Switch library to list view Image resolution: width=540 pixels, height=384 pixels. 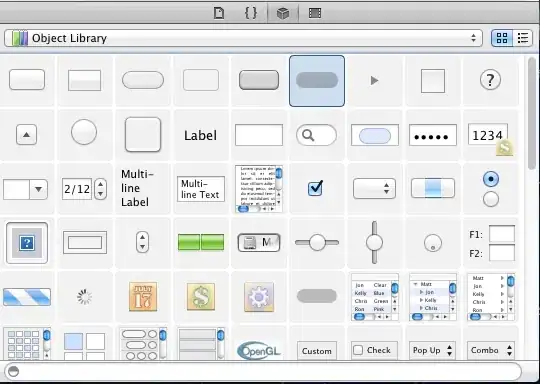coord(523,38)
